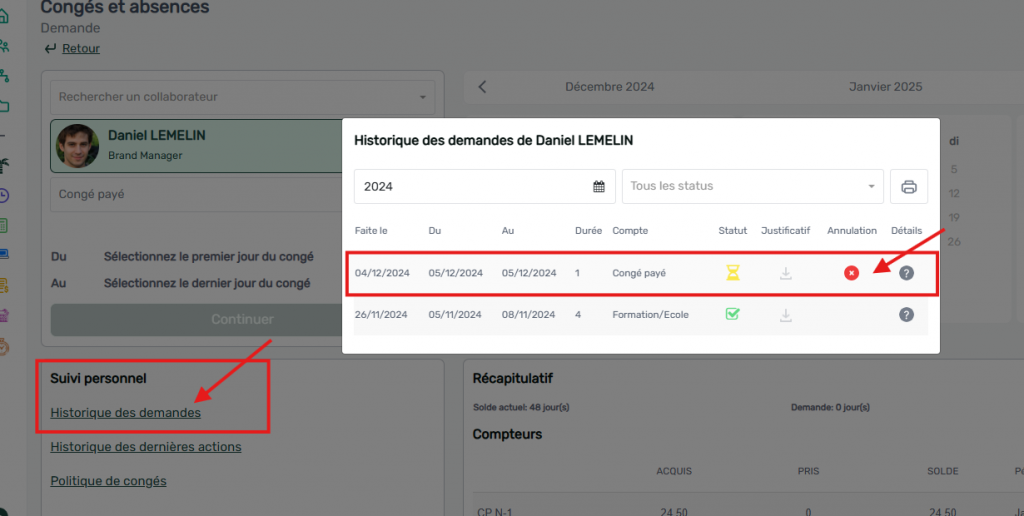Screen dimensions: 1024x516
Task: Click the print history printer icon
Action: pos(908,187)
